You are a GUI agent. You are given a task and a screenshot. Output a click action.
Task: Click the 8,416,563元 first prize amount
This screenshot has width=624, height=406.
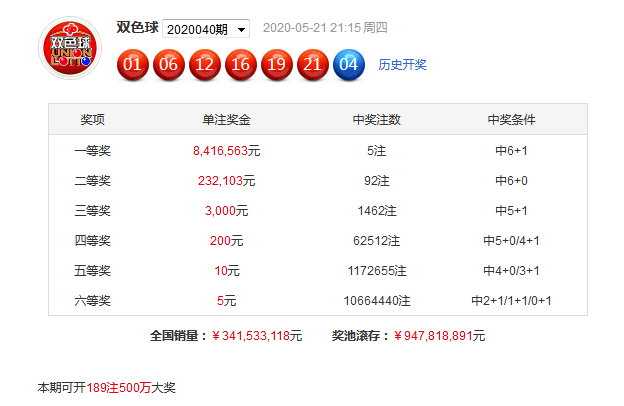tap(226, 151)
